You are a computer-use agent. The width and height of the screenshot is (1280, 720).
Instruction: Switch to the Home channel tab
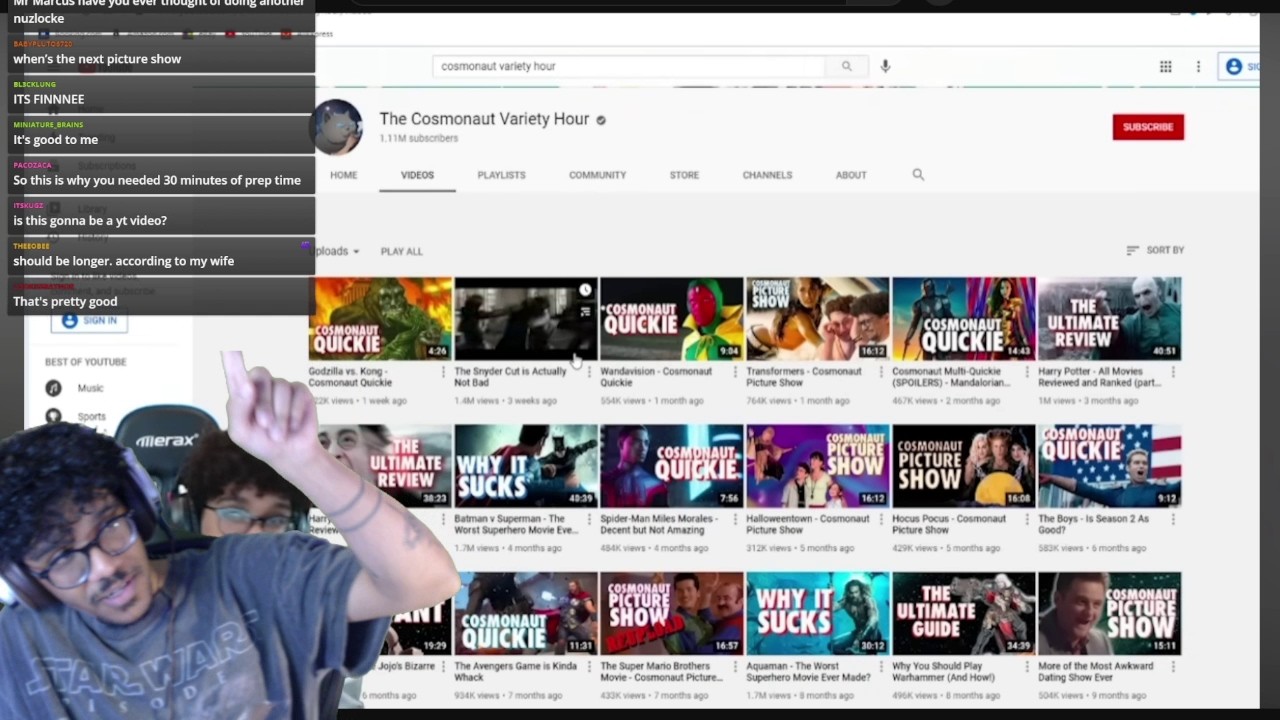(343, 175)
